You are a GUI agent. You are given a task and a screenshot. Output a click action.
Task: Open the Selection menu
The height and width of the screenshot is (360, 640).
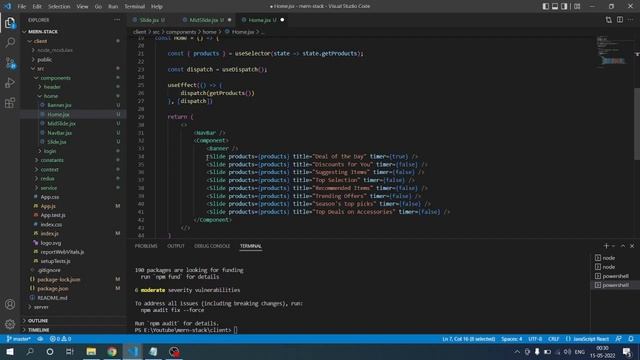pos(59,7)
